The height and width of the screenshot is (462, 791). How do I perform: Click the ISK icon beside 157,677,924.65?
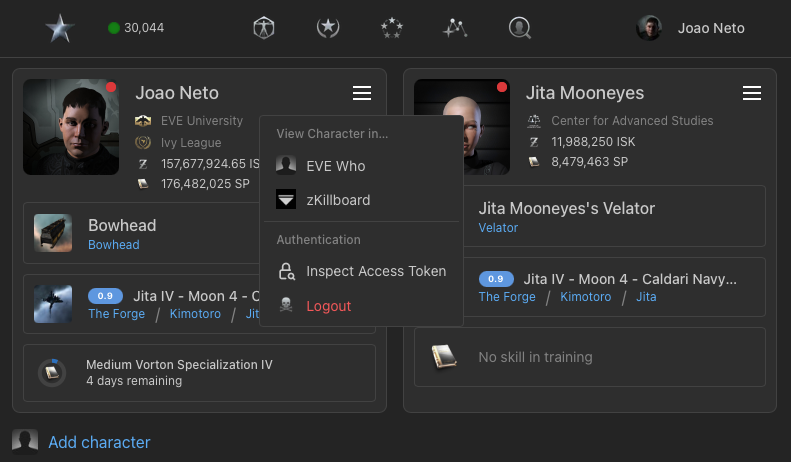click(143, 164)
